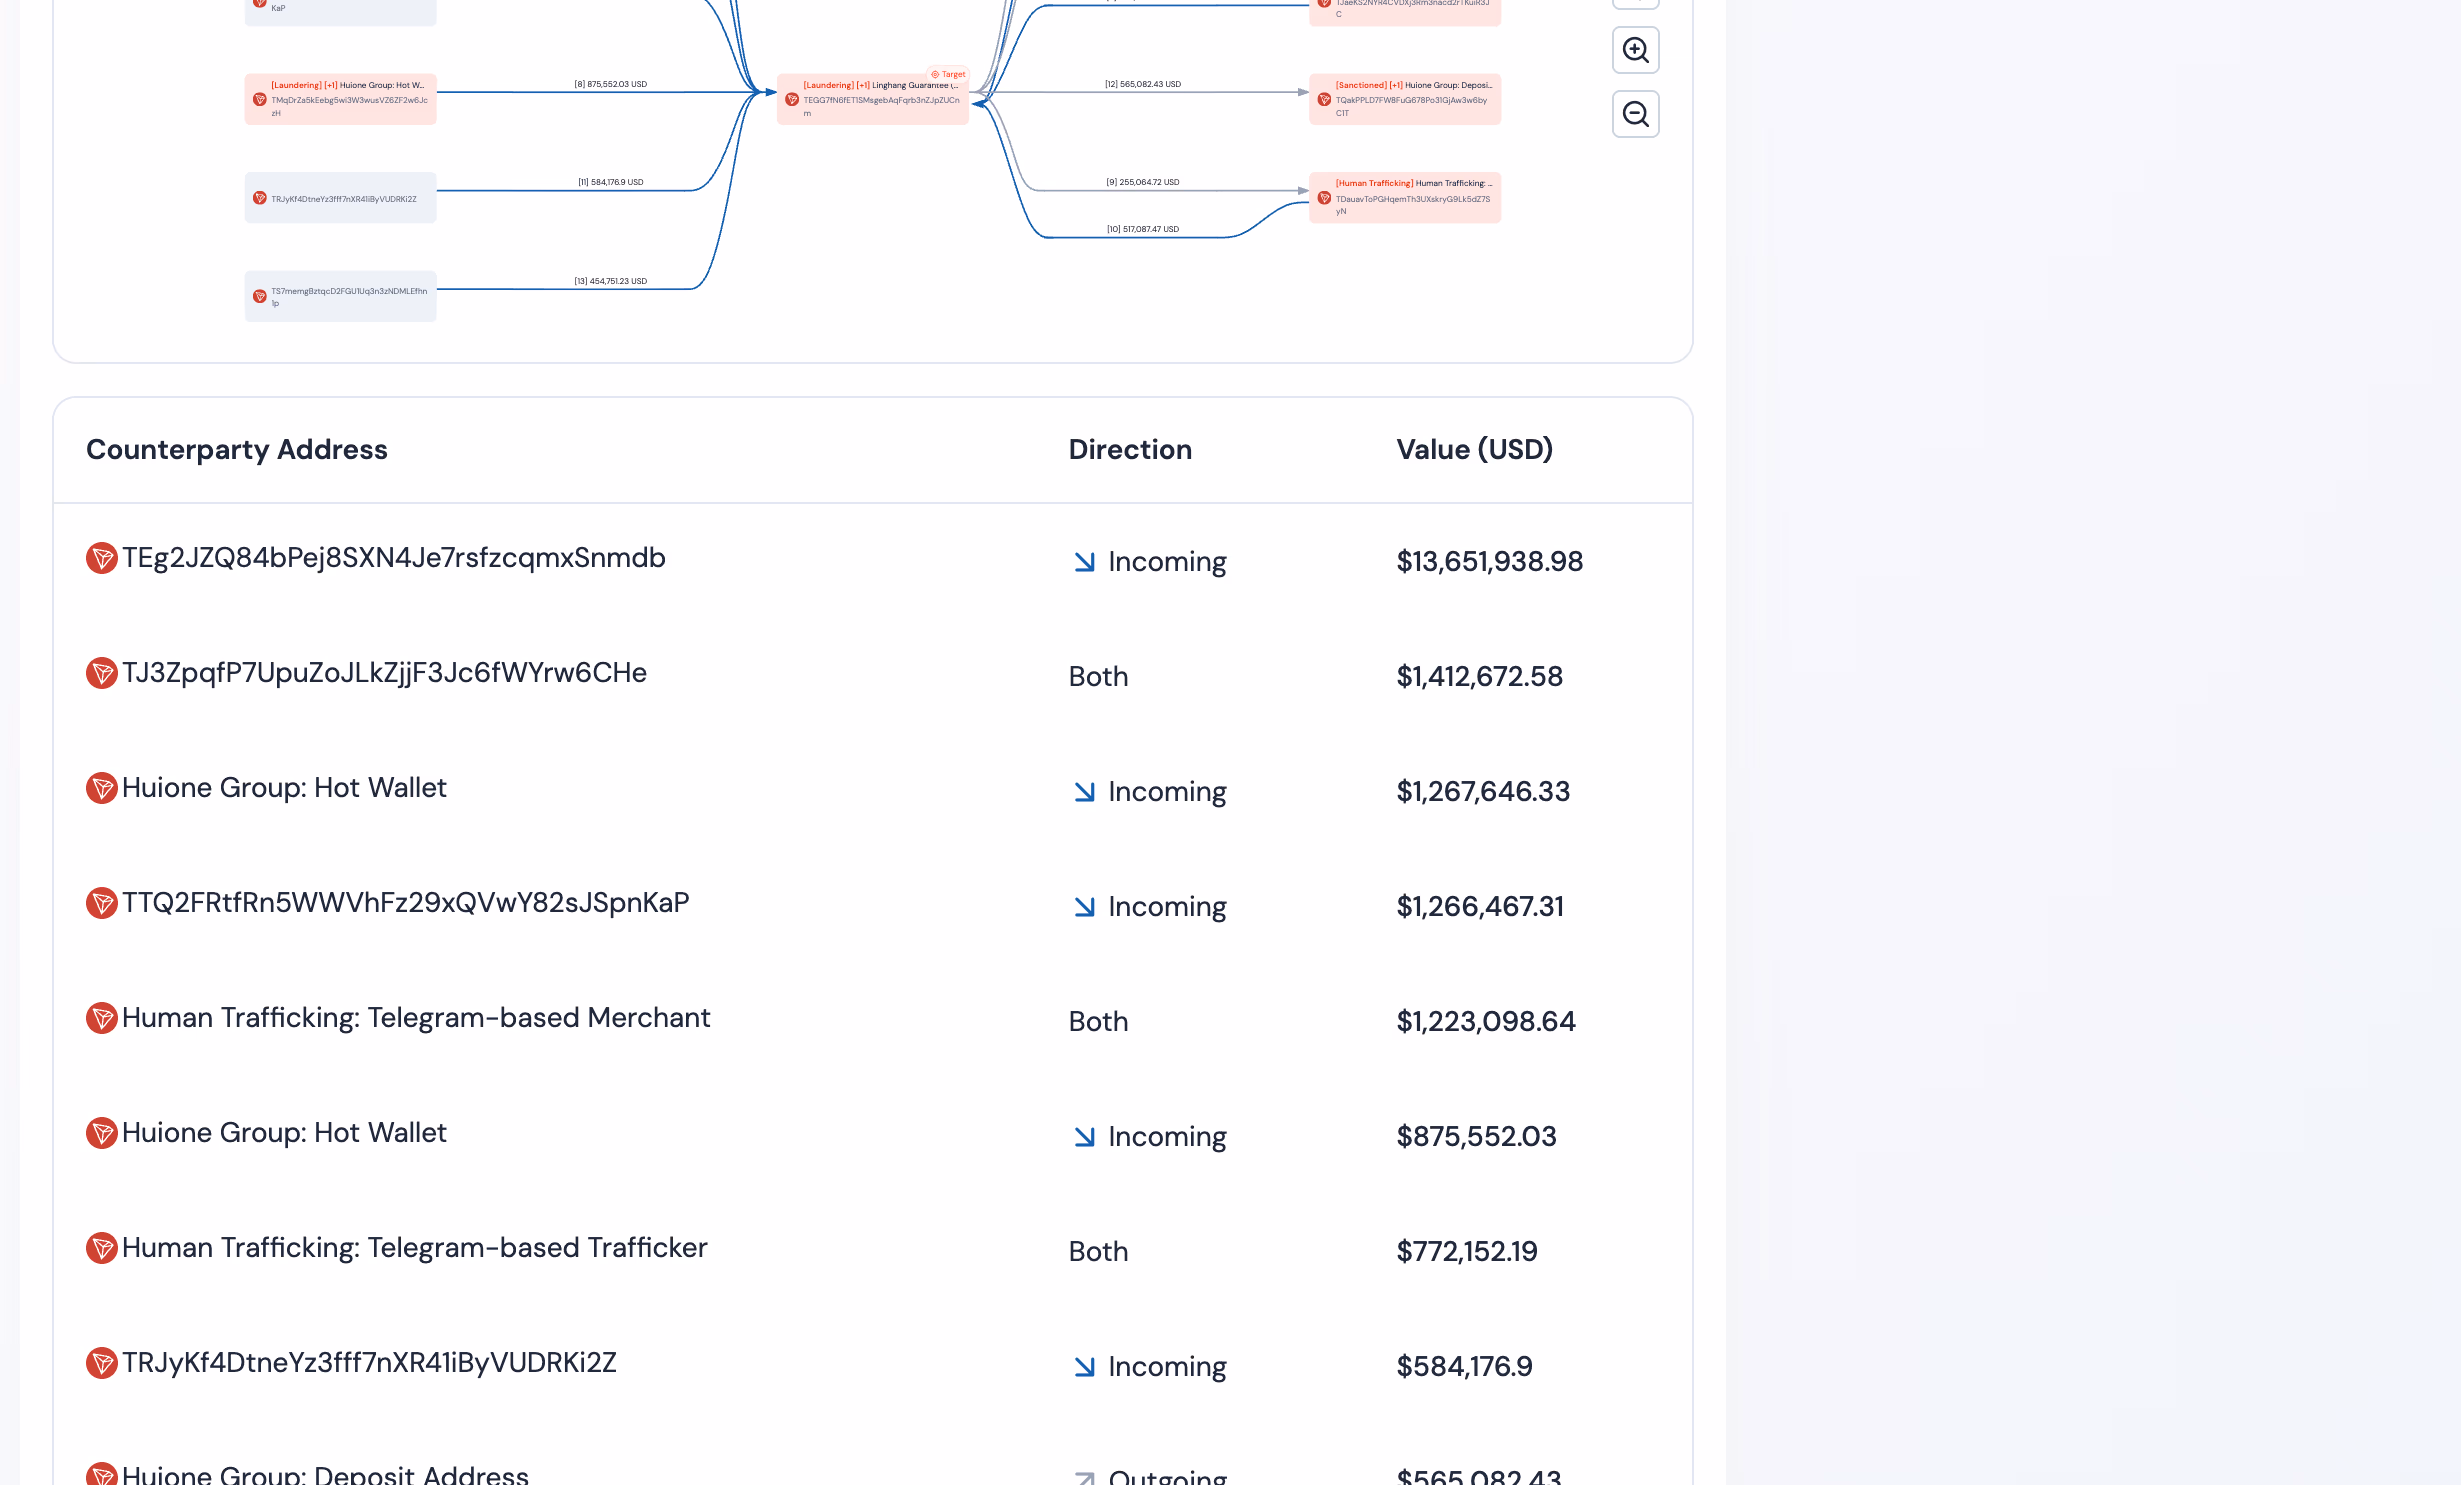The image size is (2461, 1485).
Task: Select the TRJyKf4DtneYz3fff7nXR41iByVUDRKi2Z graph node
Action: 341,198
